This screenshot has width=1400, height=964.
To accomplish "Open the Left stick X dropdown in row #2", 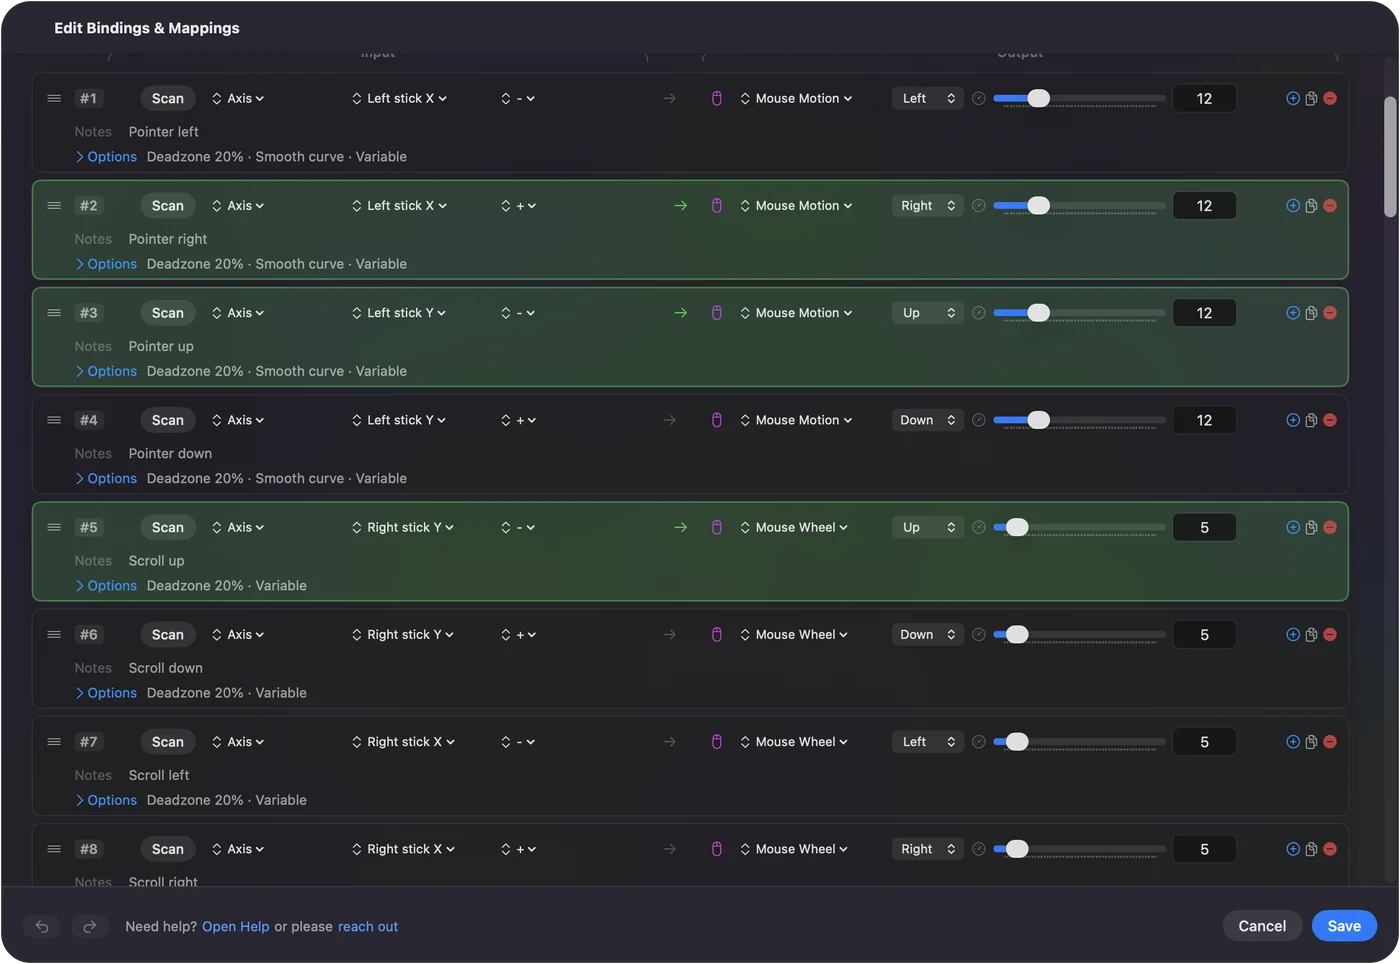I will coord(400,206).
